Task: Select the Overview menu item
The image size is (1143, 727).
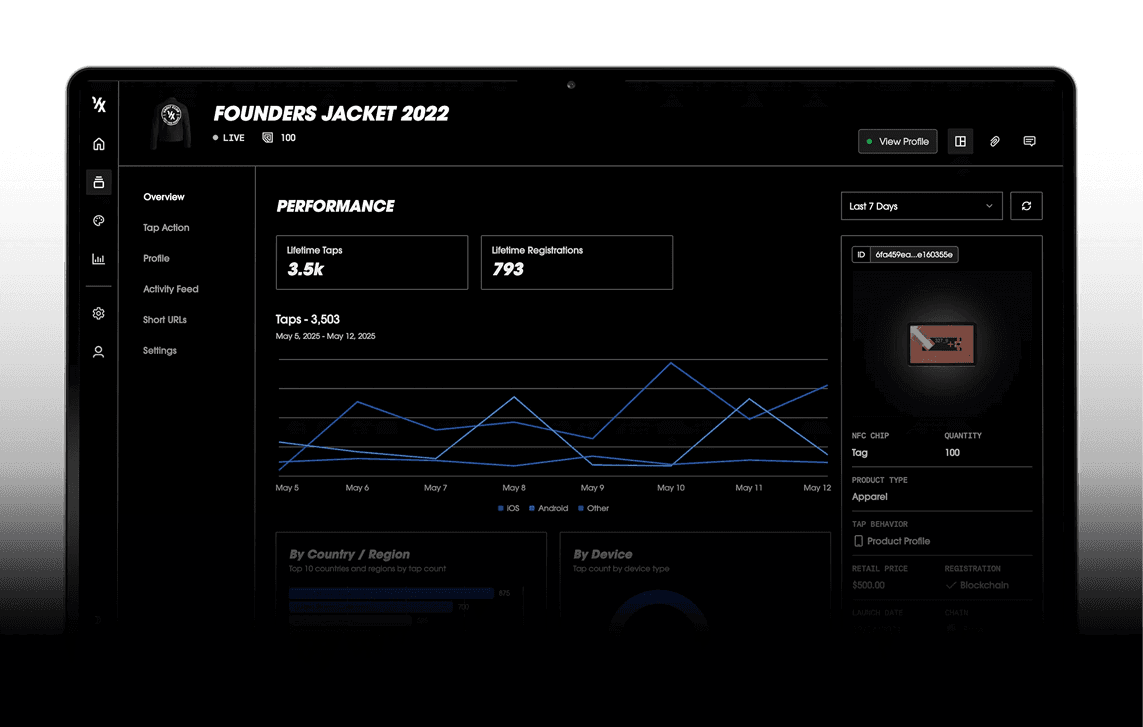Action: 164,197
